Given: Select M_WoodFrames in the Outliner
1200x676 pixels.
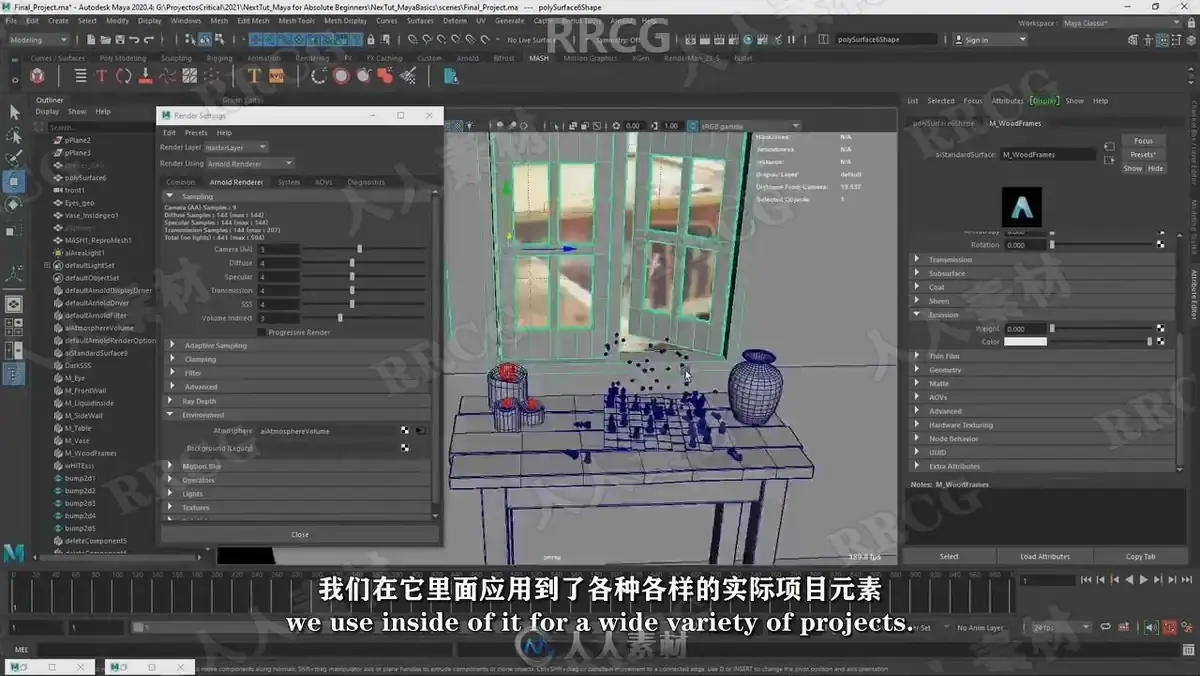Looking at the screenshot, I should click(90, 453).
